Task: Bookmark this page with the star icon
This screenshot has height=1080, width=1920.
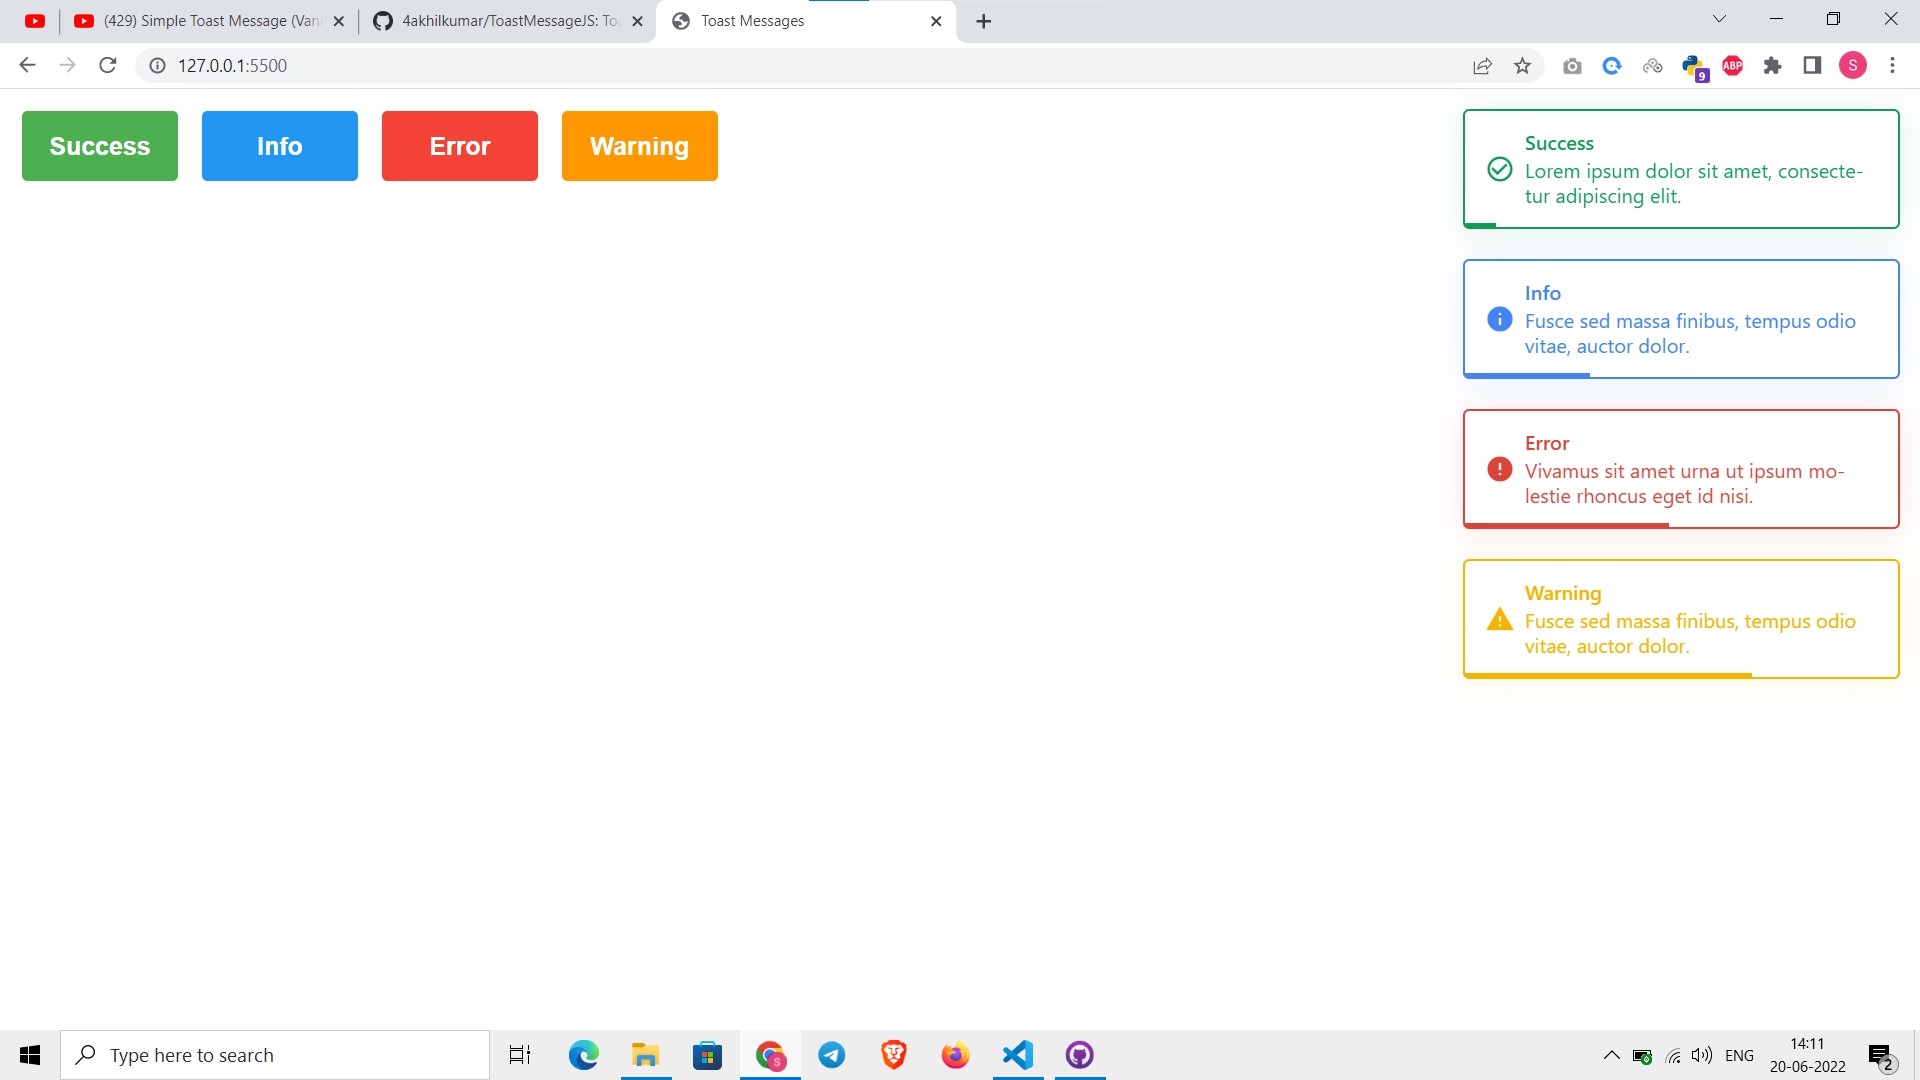Action: click(1522, 66)
